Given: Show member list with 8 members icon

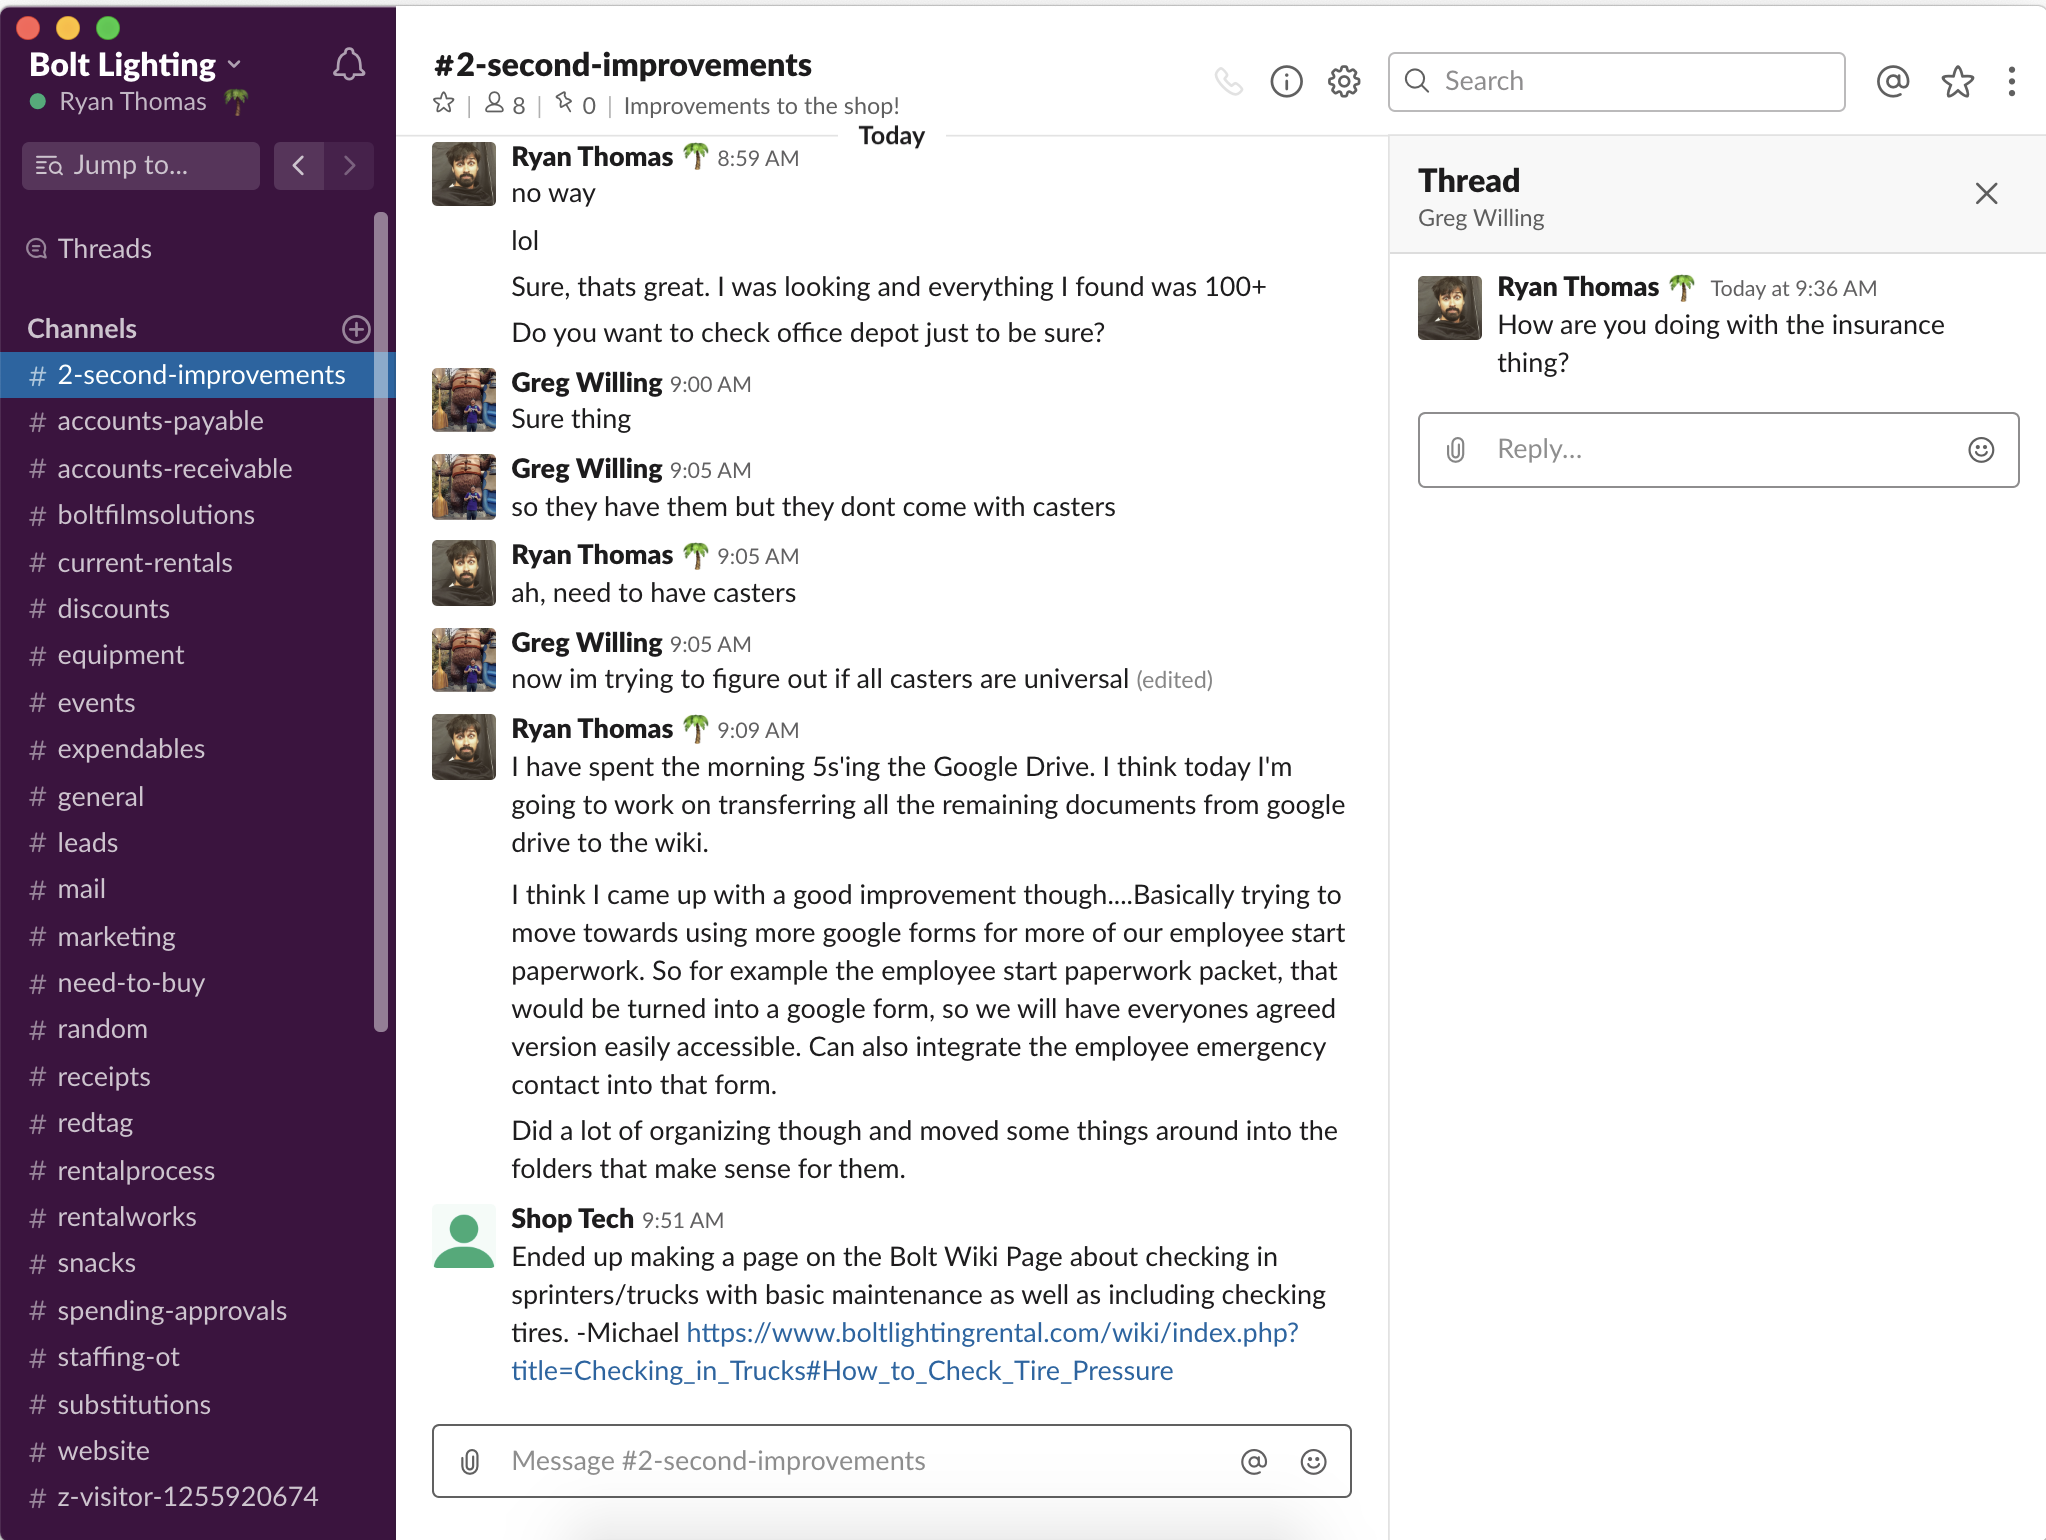Looking at the screenshot, I should 505,104.
